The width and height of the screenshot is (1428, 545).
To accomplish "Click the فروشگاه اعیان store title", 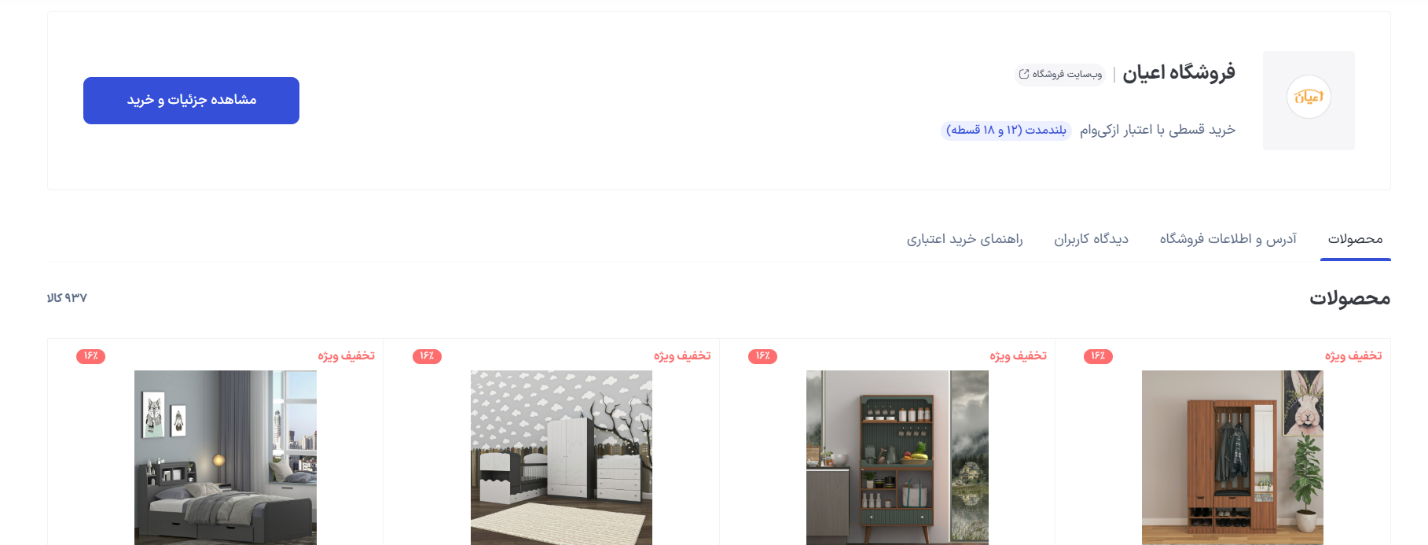I will [1179, 72].
